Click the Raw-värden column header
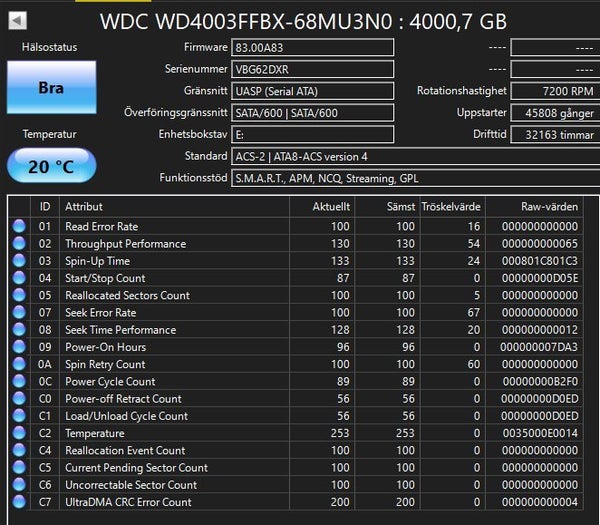This screenshot has width=600, height=525. coord(534,207)
